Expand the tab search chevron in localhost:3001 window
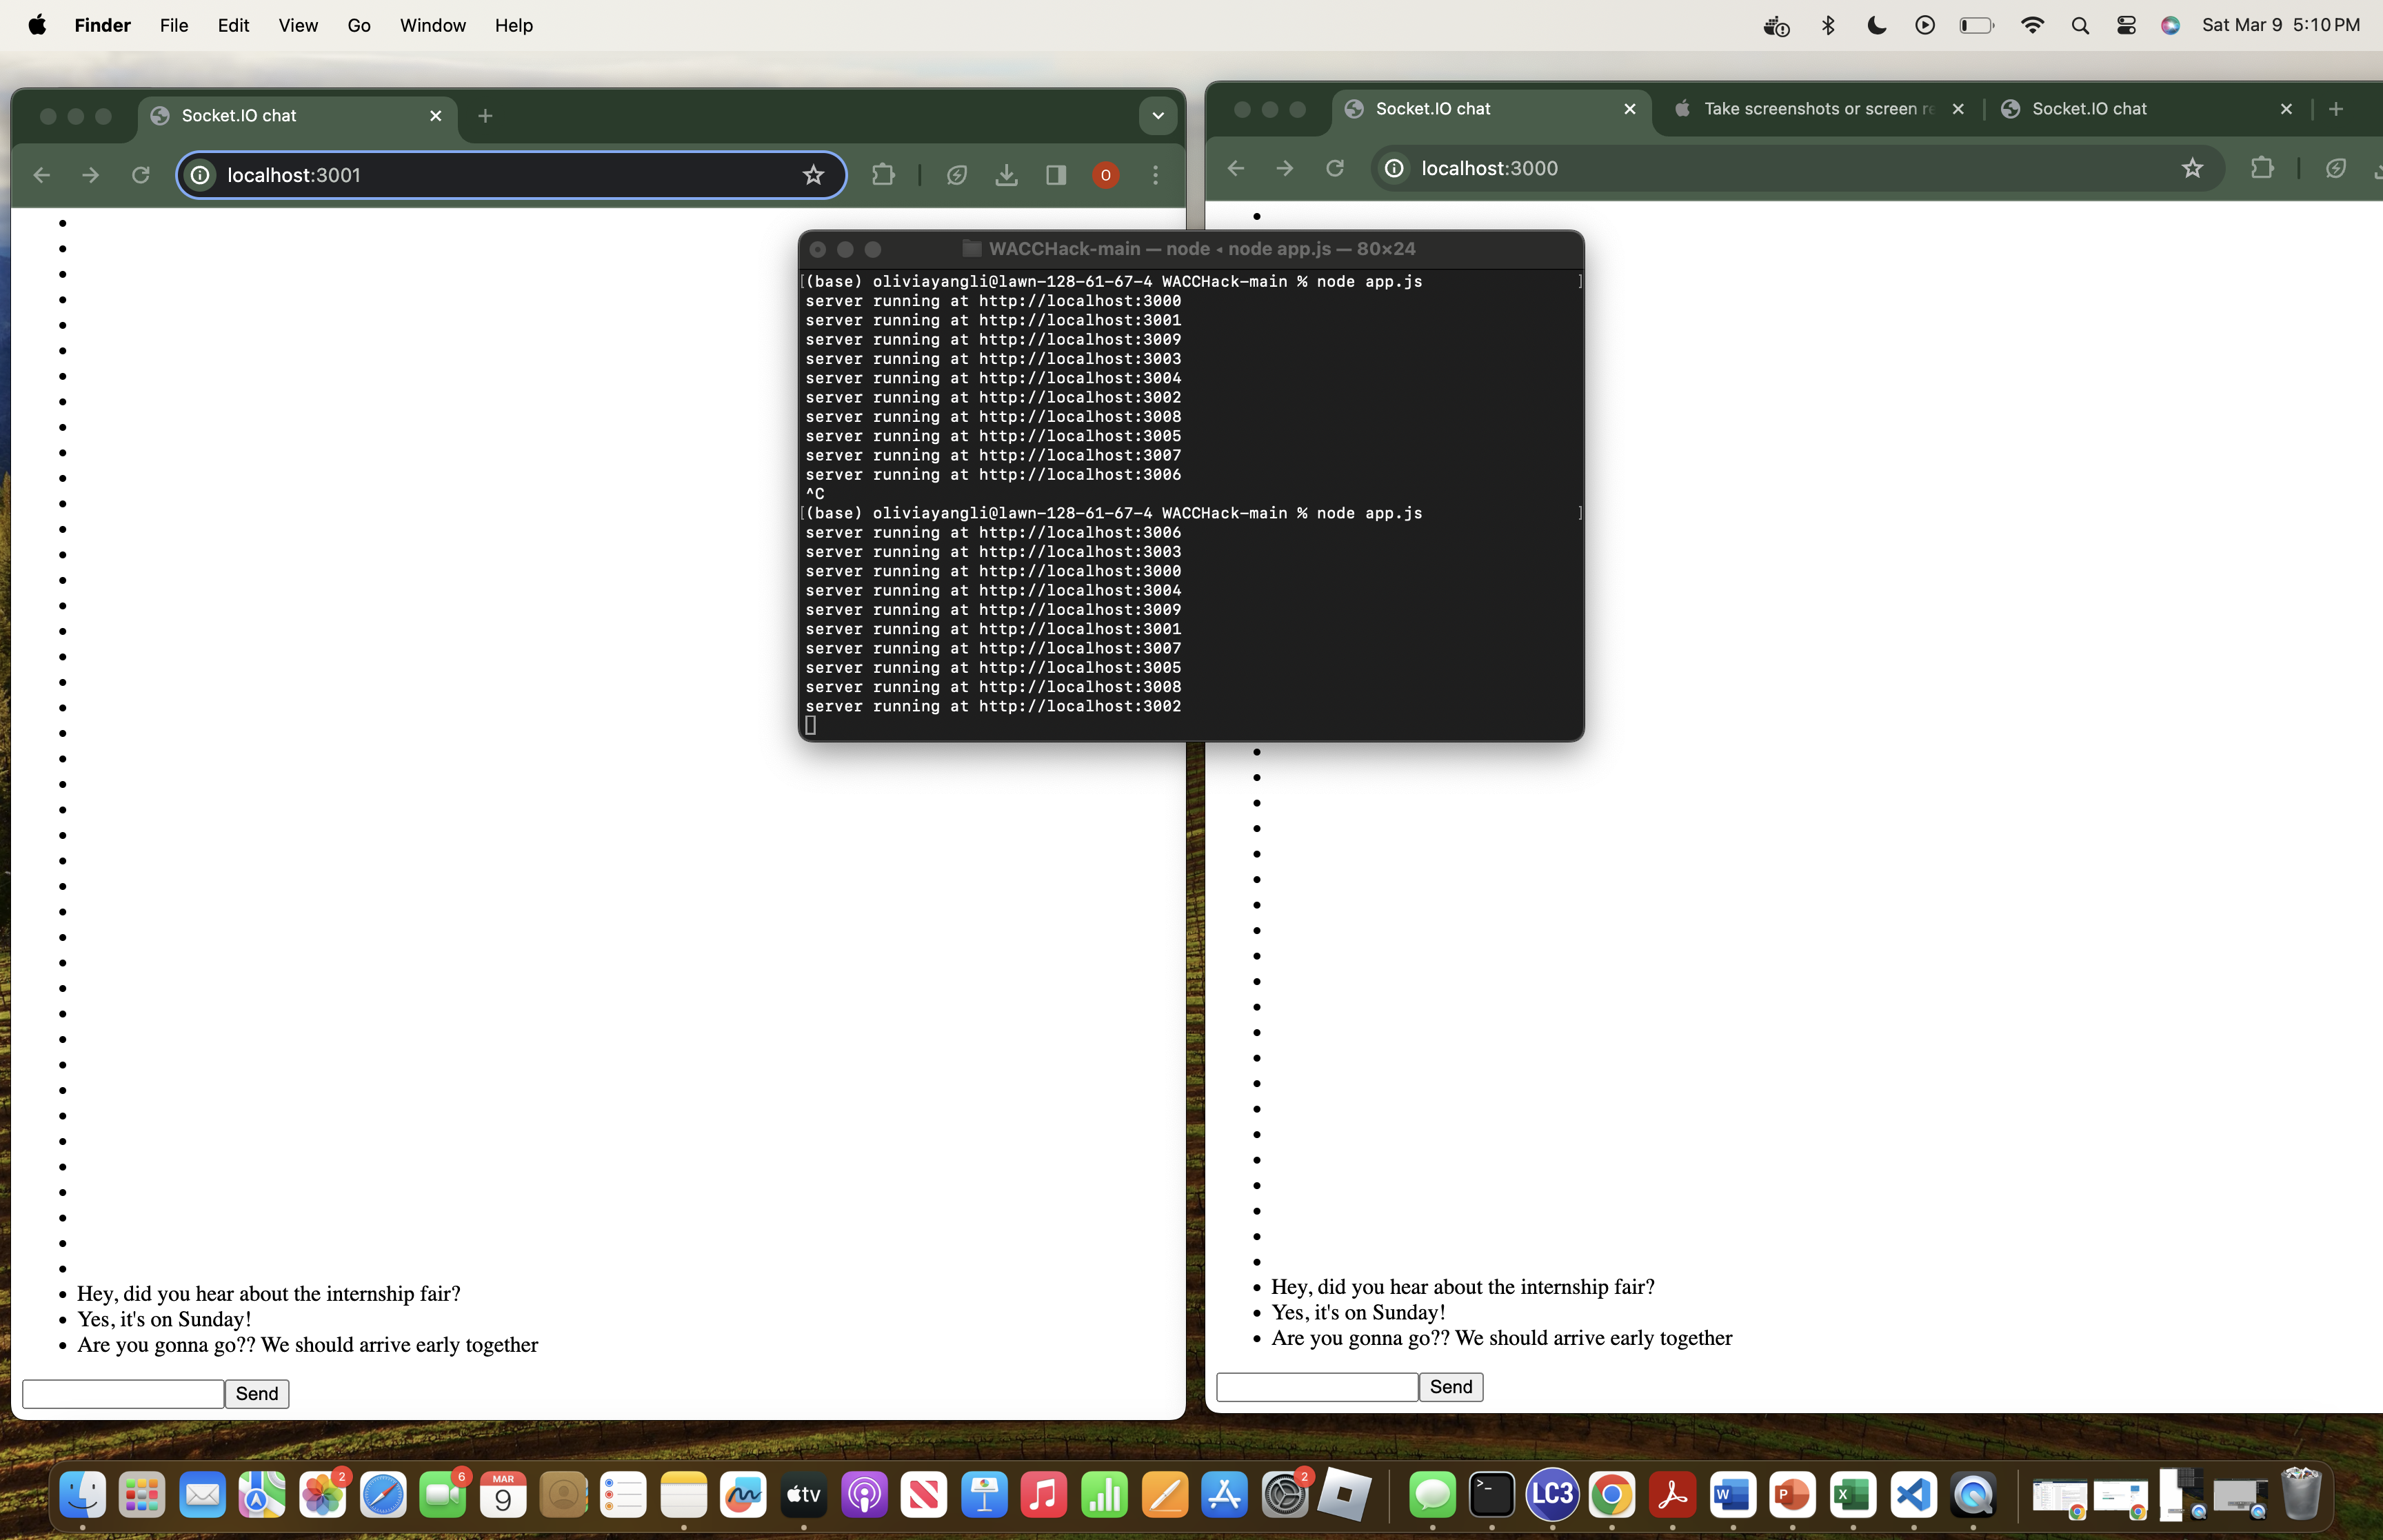The width and height of the screenshot is (2383, 1540). 1157,116
